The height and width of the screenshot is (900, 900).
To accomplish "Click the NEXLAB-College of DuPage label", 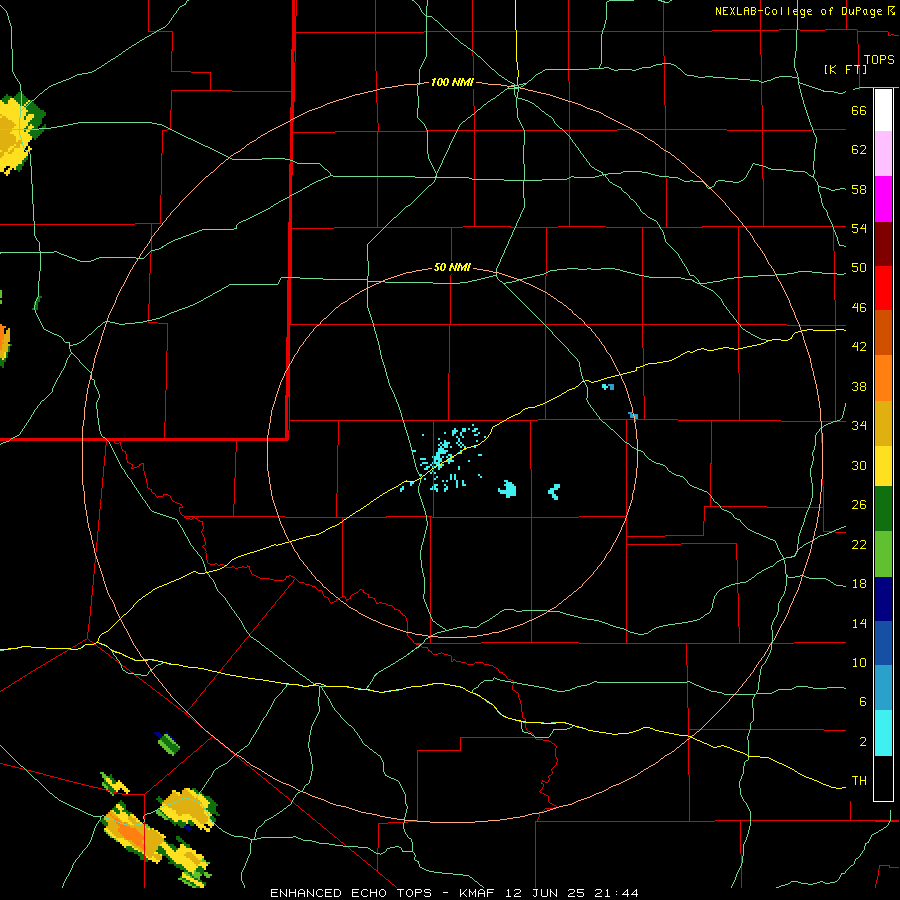I will point(798,11).
